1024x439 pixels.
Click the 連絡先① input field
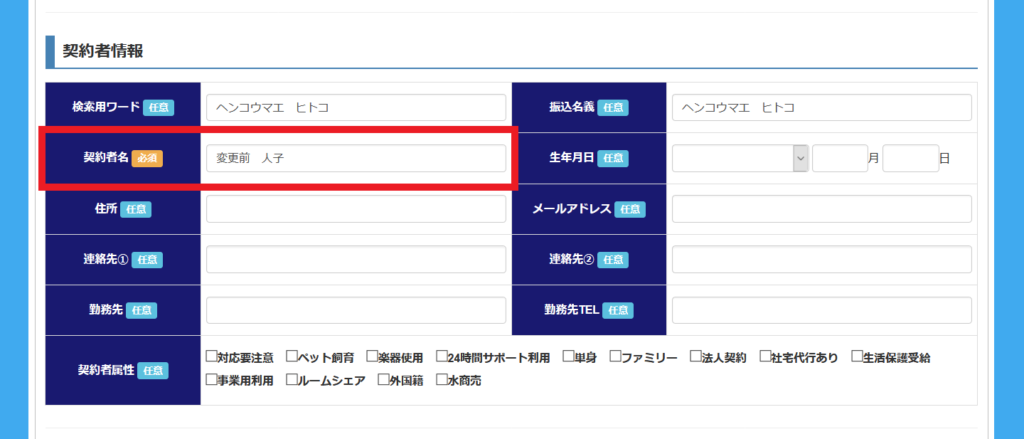pyautogui.click(x=356, y=259)
